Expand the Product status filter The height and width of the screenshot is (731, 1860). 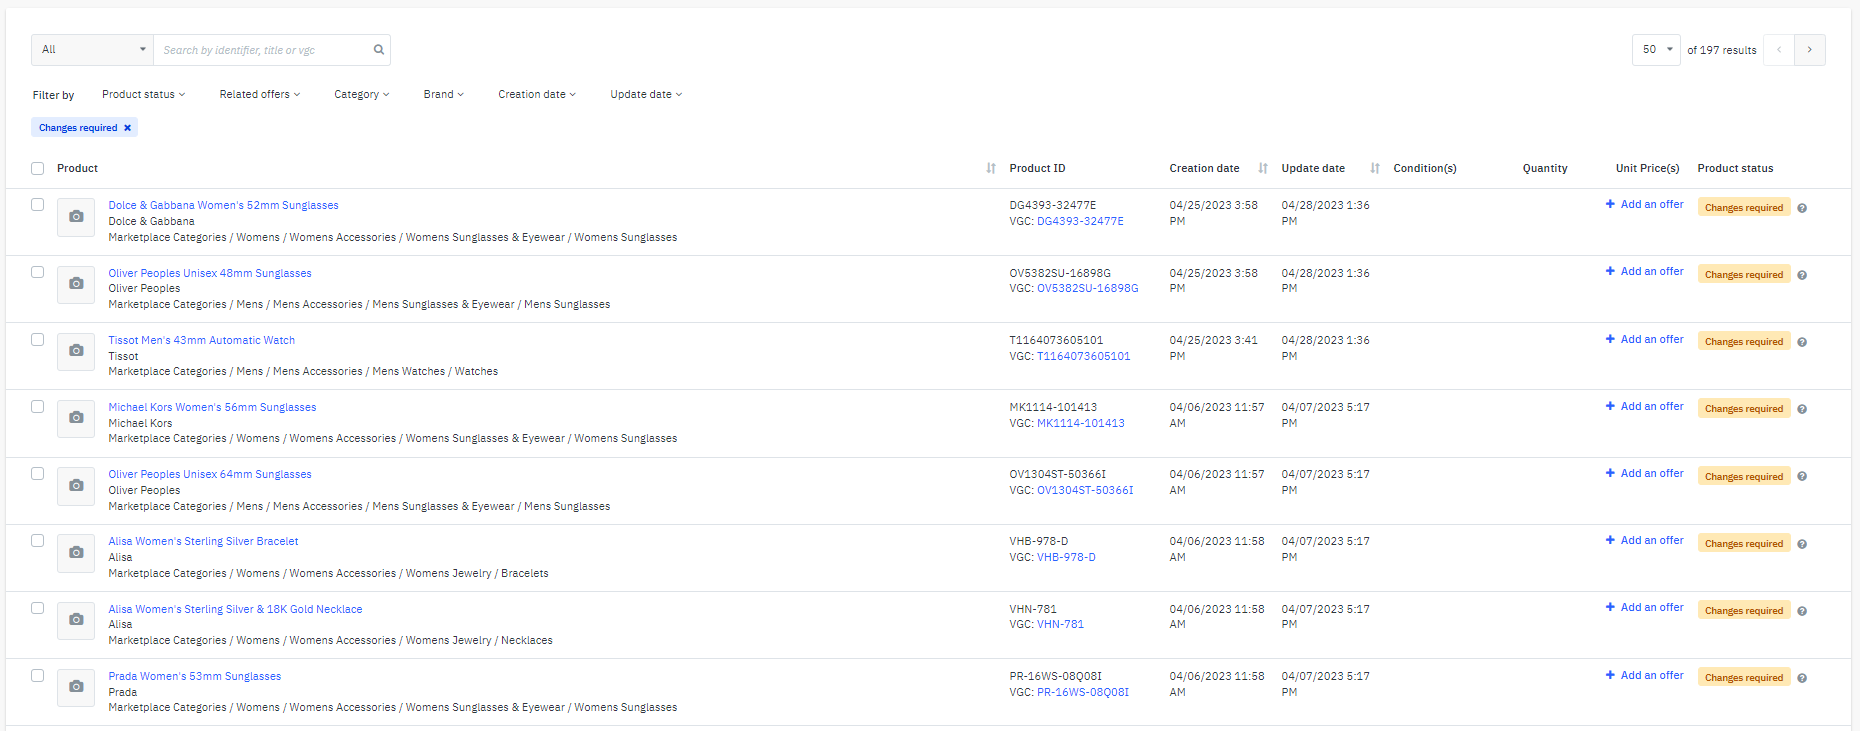143,94
